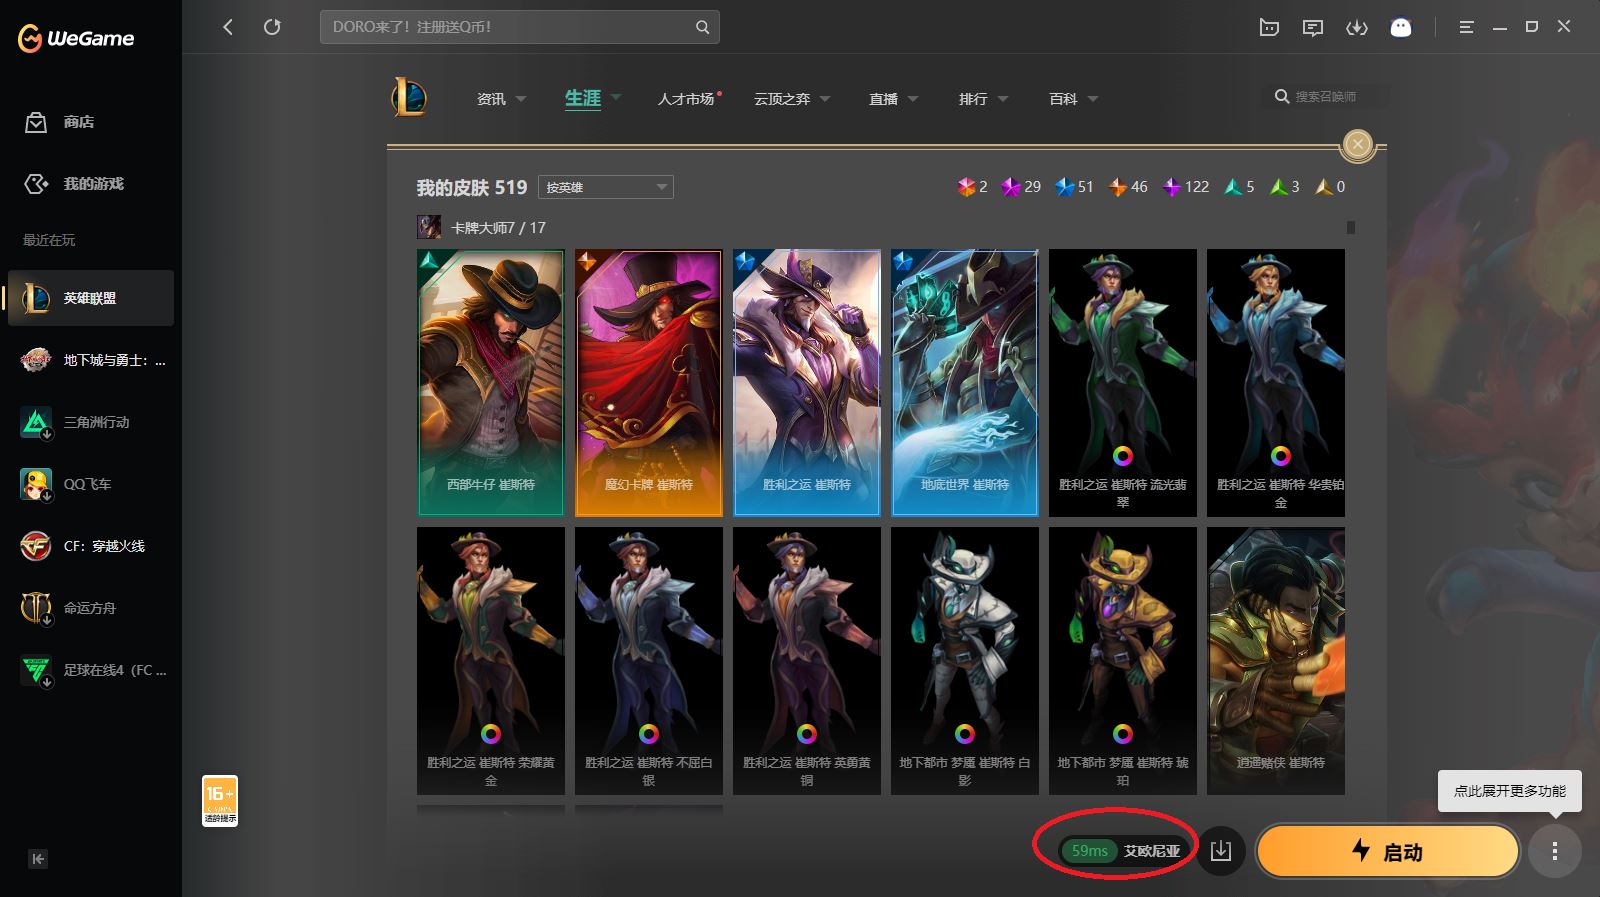Screen dimensions: 1600x897
Task: Open the hamburger menu in the title bar
Action: (1466, 28)
